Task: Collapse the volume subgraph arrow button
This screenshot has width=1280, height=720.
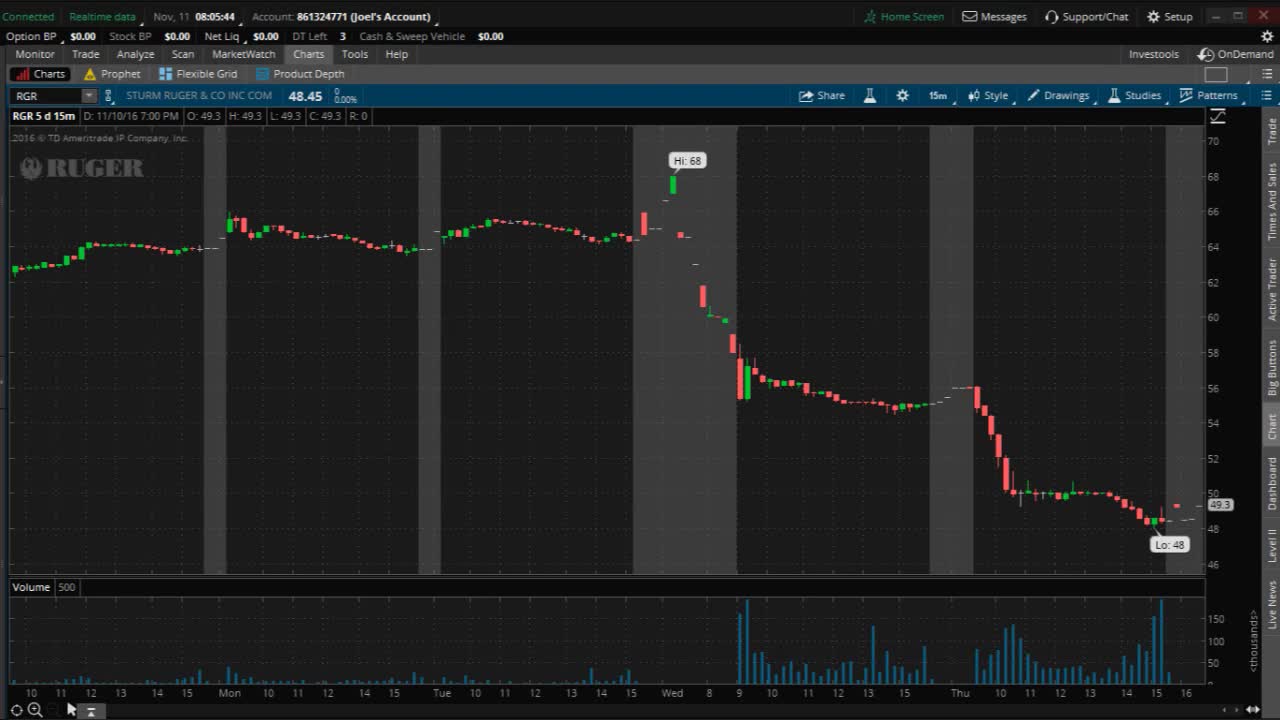Action: pos(91,711)
